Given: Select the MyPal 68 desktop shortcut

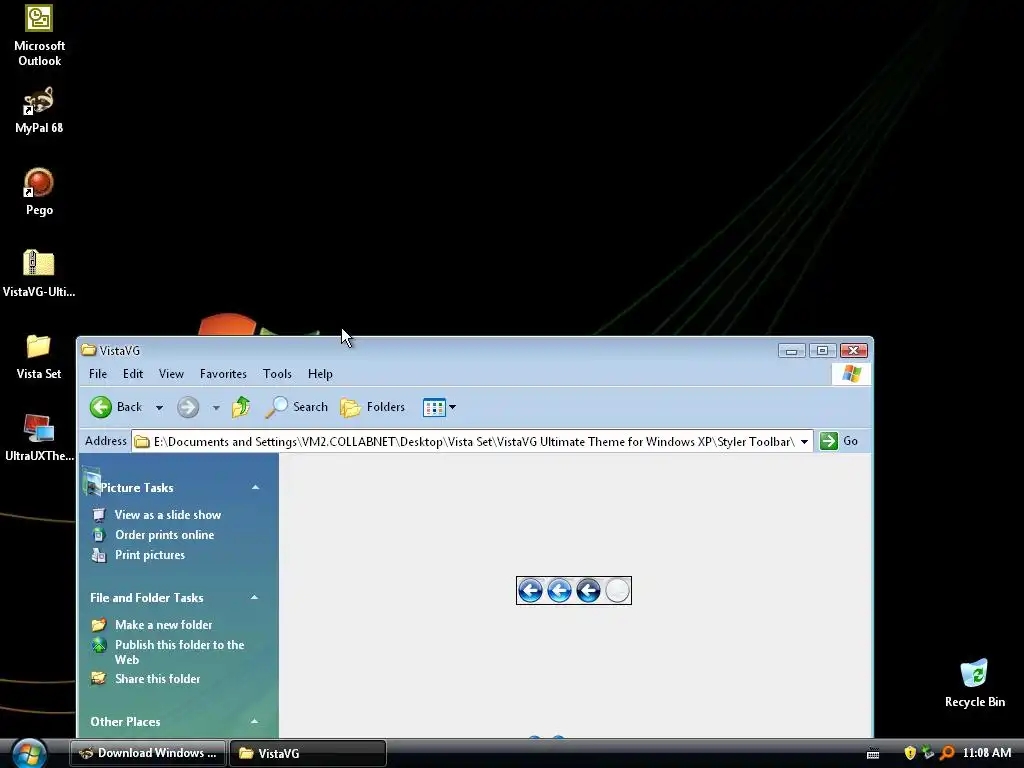Looking at the screenshot, I should coord(39,110).
